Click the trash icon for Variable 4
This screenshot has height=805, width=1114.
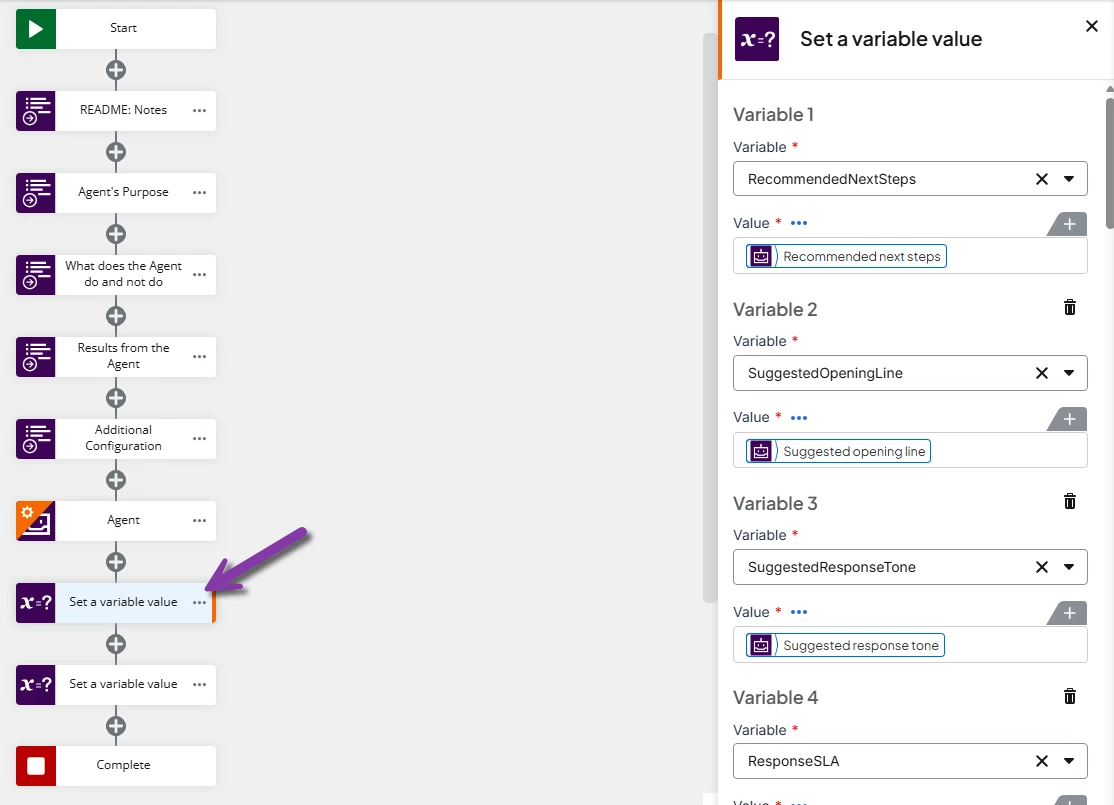1069,696
